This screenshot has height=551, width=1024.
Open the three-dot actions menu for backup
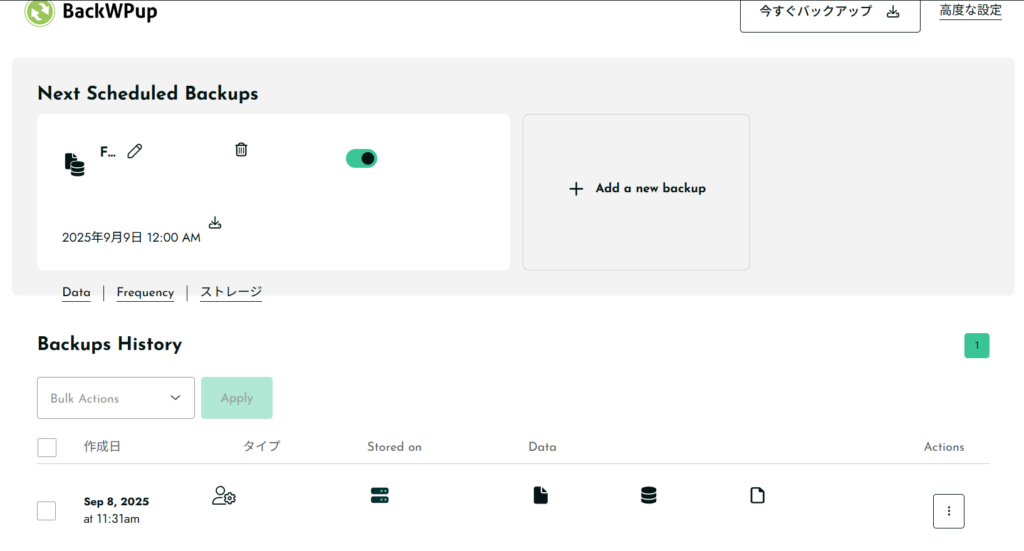tap(948, 511)
